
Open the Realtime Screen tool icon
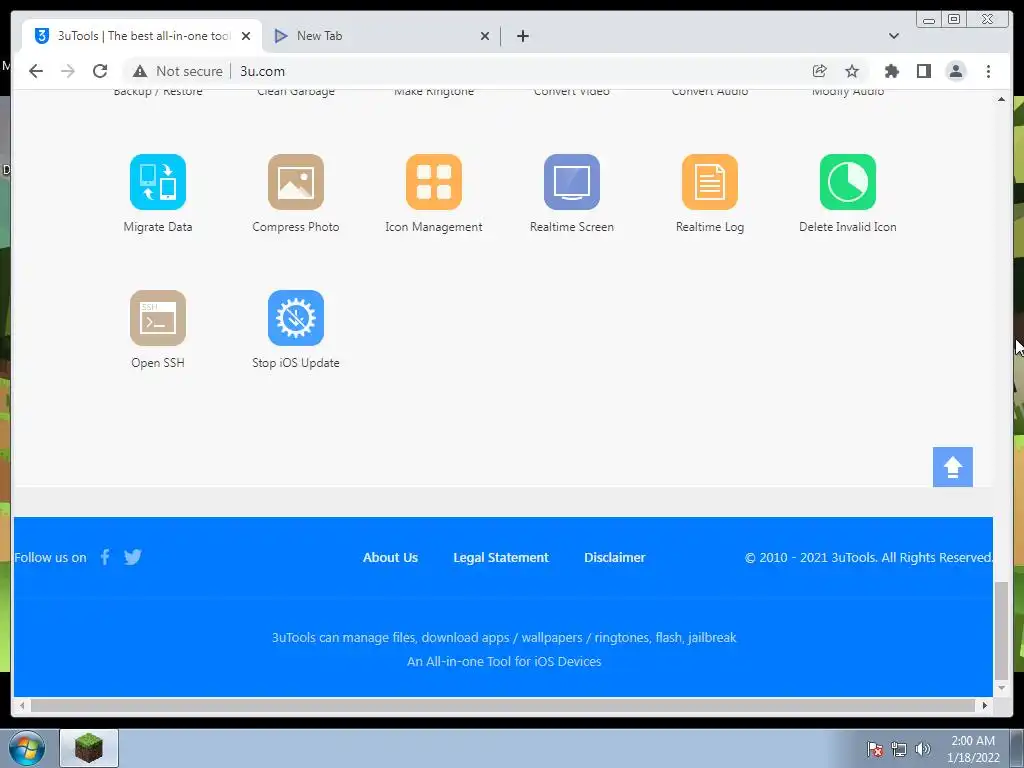click(x=571, y=182)
